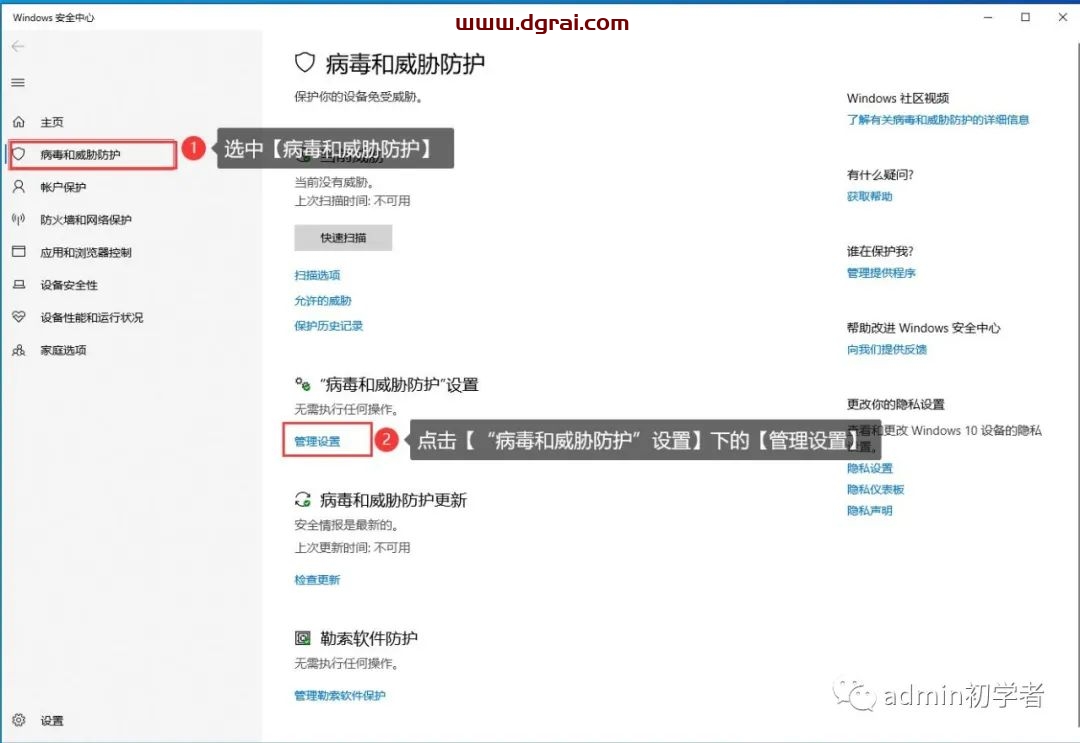Click the 当前没有威胁 text
The height and width of the screenshot is (743, 1080).
point(334,182)
